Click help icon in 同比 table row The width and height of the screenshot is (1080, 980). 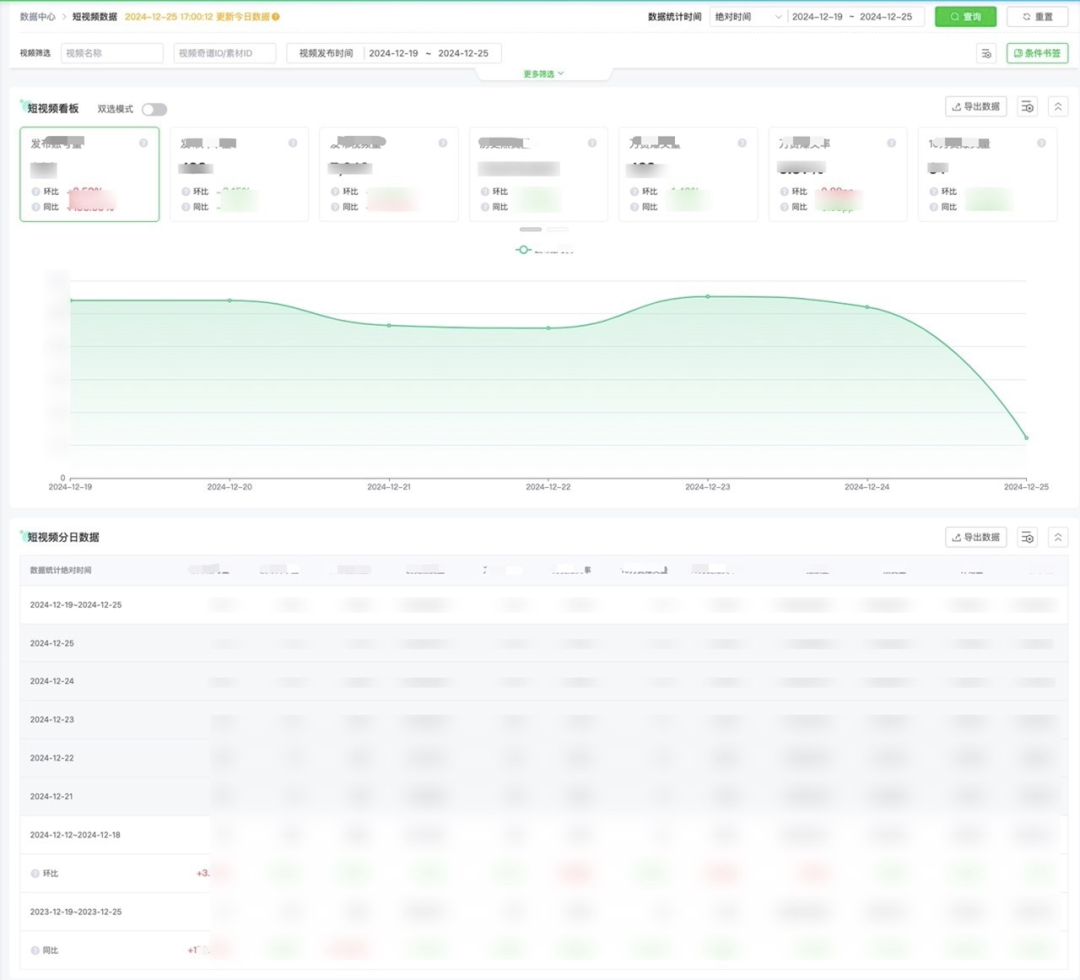(35, 950)
